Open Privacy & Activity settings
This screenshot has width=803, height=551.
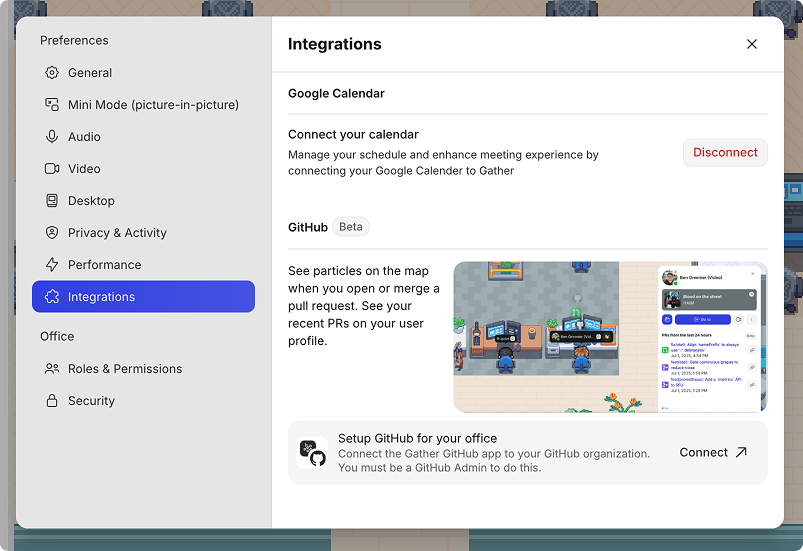click(143, 232)
